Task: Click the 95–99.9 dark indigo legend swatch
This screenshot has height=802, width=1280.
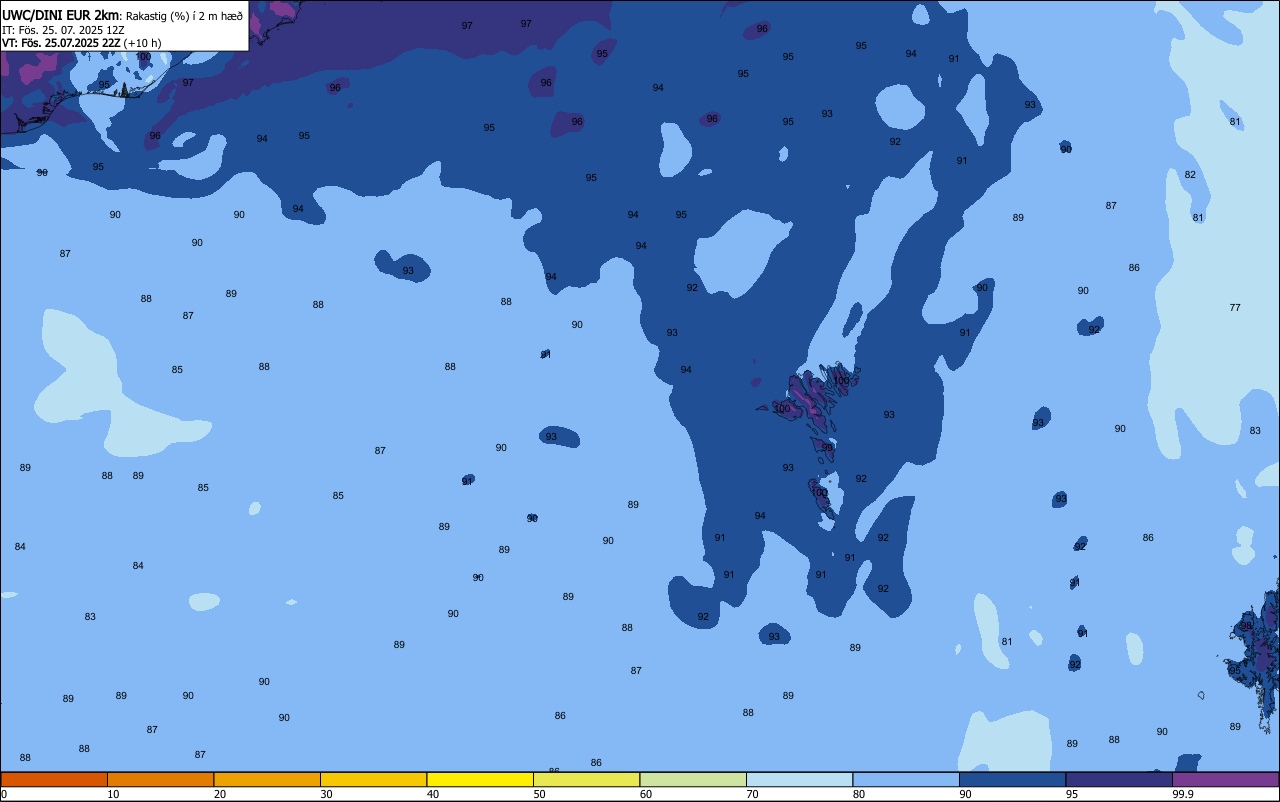Action: [x=1119, y=779]
